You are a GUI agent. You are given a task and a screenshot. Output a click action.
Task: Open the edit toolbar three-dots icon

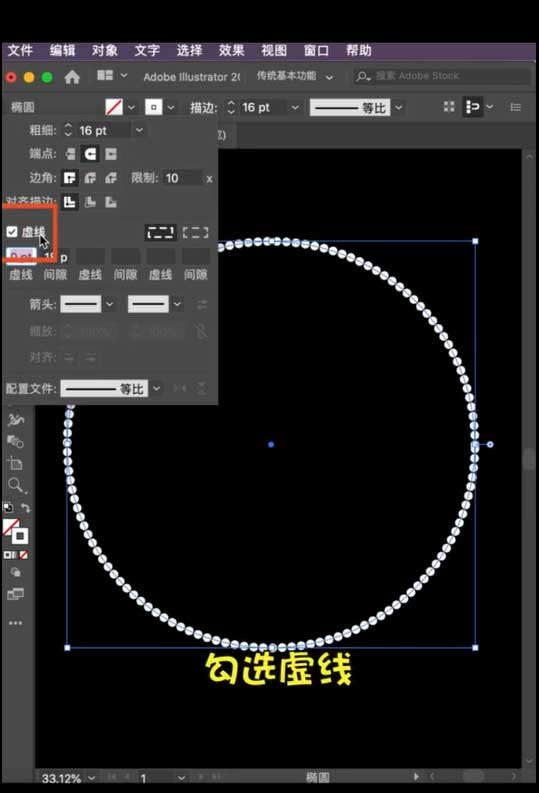click(16, 623)
